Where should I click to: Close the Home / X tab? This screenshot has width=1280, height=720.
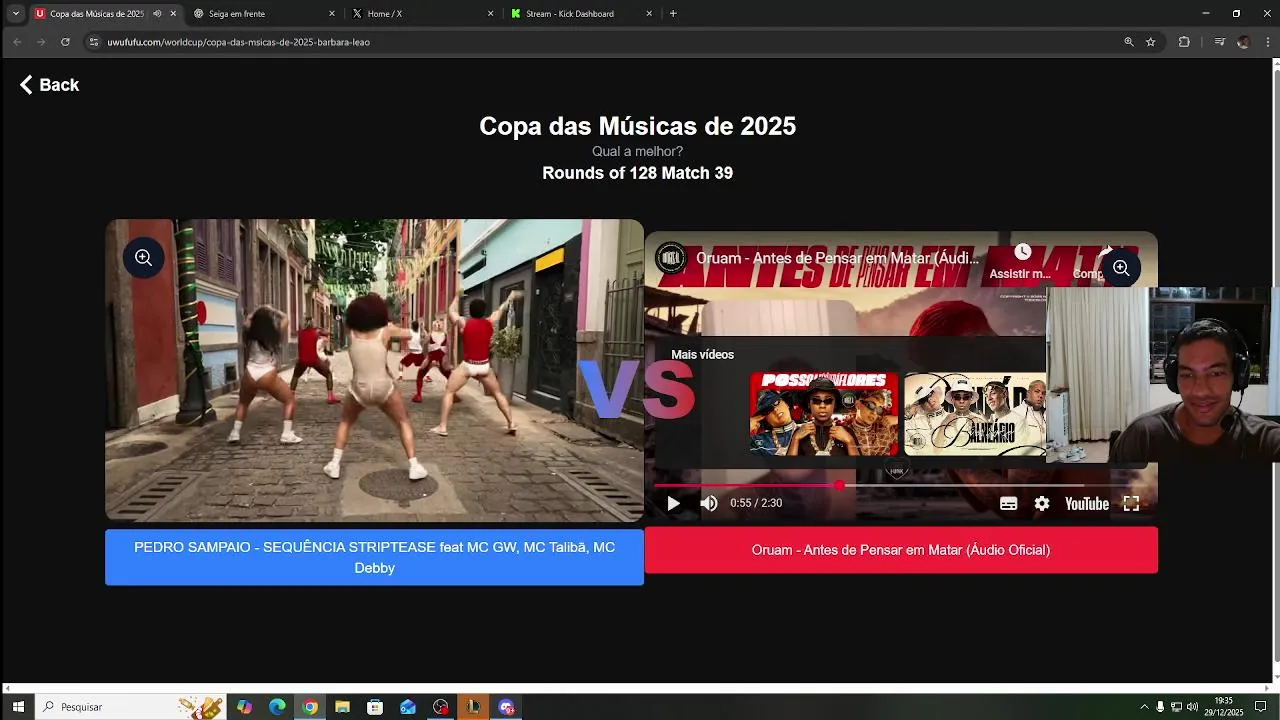click(x=491, y=14)
